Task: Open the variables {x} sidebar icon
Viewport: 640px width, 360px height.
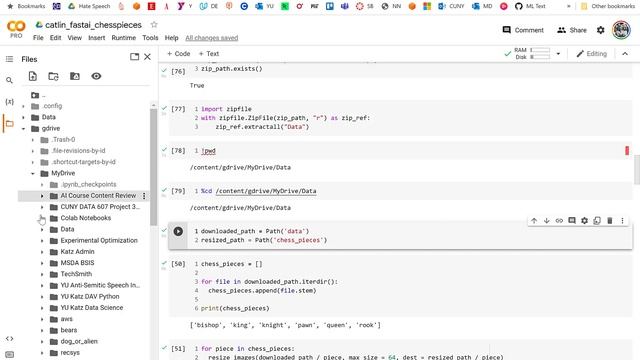Action: (x=9, y=102)
